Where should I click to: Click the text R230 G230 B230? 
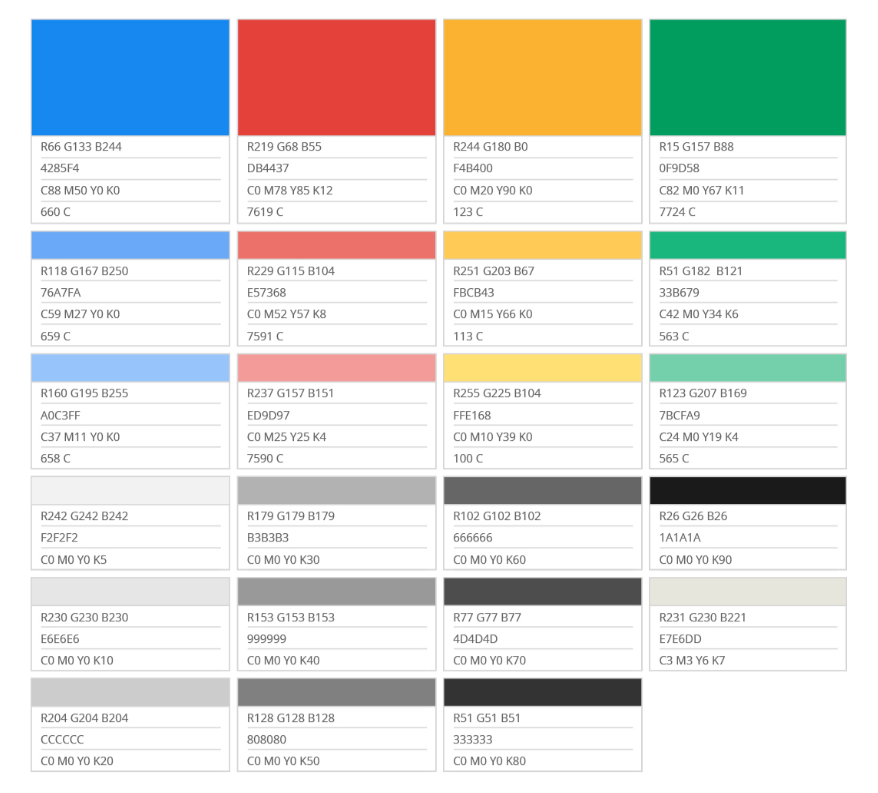[x=85, y=617]
